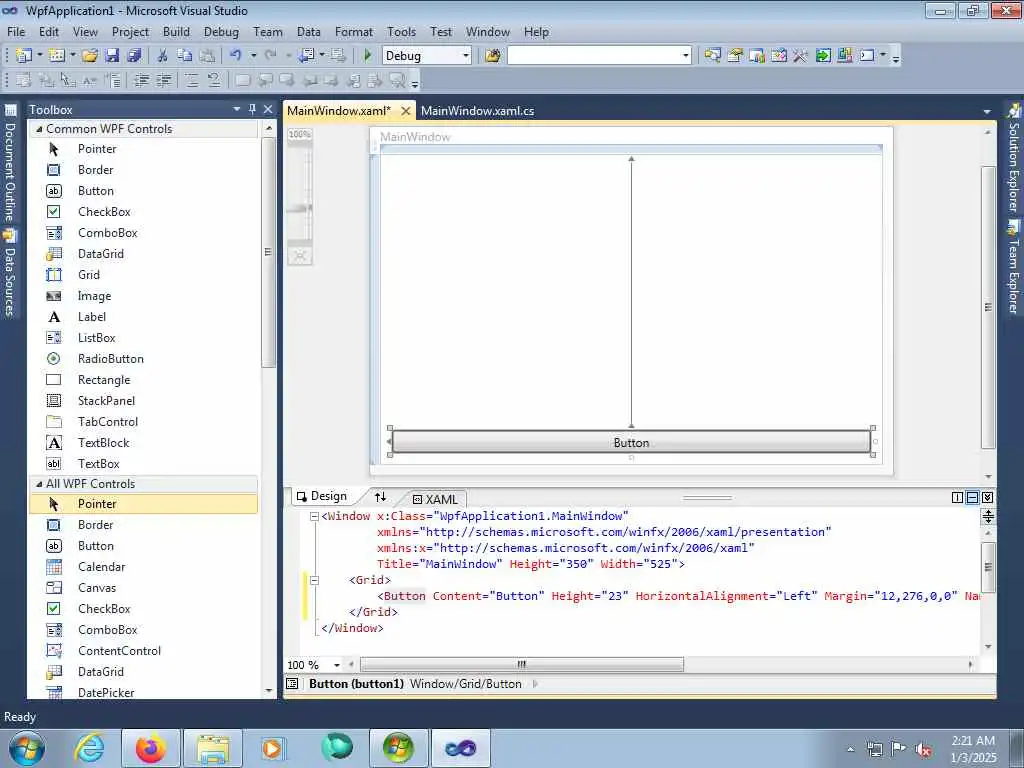The width and height of the screenshot is (1024, 768).
Task: Open the Format menu
Action: pyautogui.click(x=354, y=31)
